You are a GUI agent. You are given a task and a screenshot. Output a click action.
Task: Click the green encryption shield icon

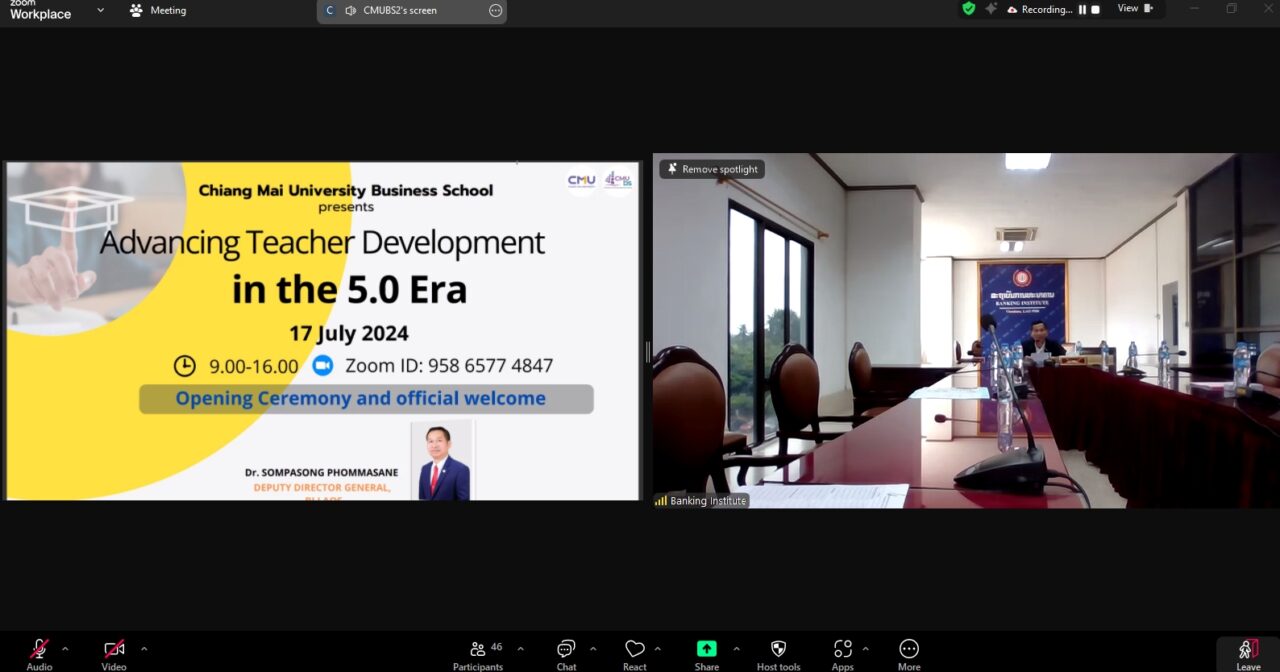(x=968, y=9)
